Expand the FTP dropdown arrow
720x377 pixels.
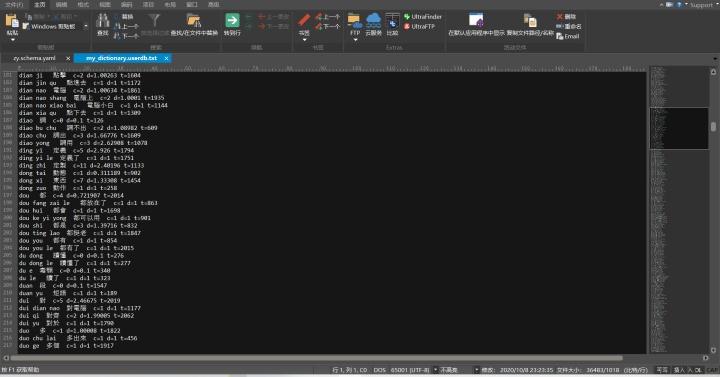[x=355, y=40]
